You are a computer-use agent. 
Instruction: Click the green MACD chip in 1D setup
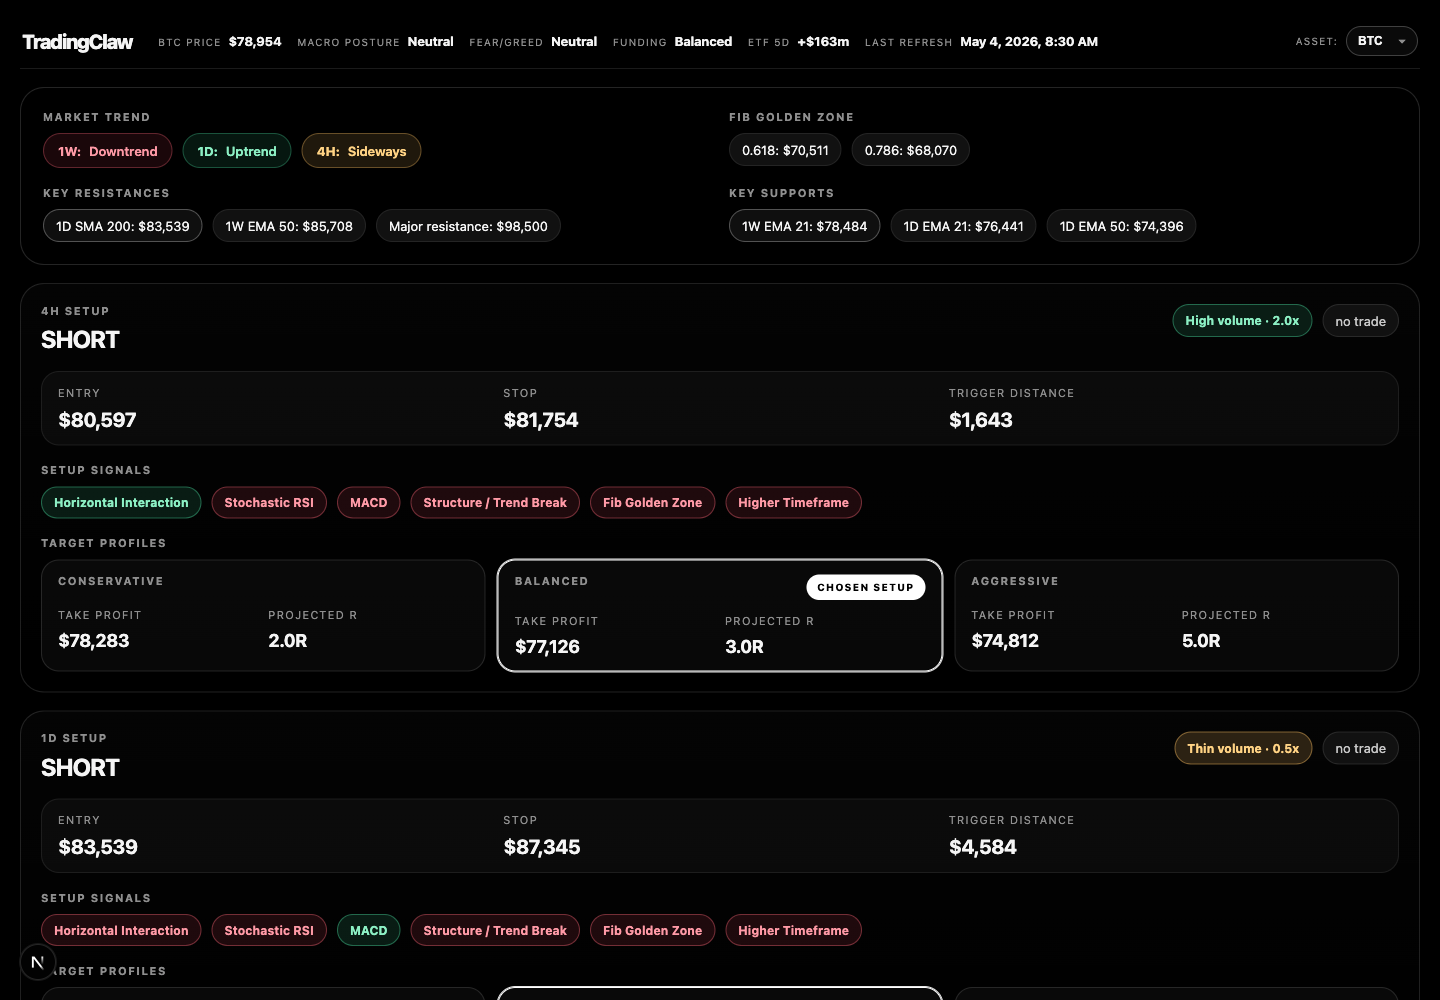point(368,930)
